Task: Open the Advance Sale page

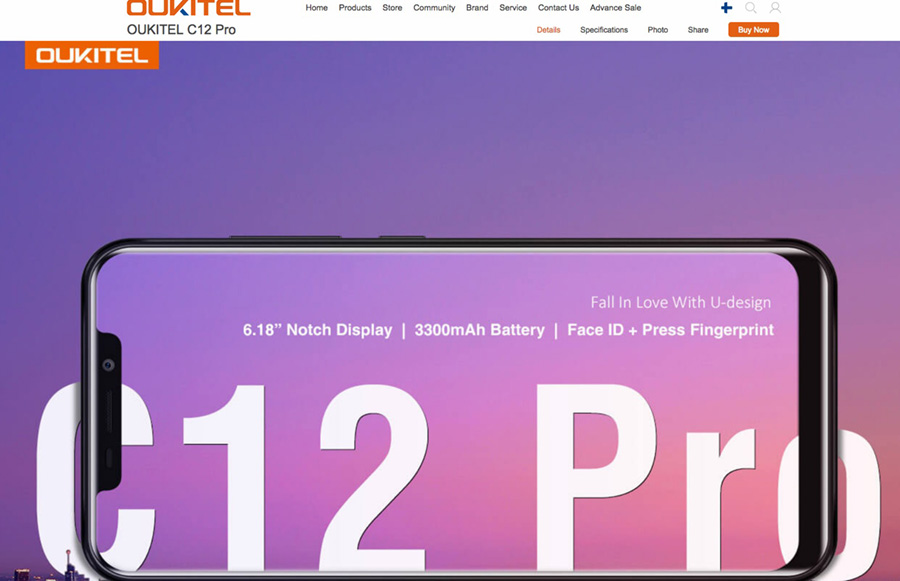Action: tap(615, 8)
